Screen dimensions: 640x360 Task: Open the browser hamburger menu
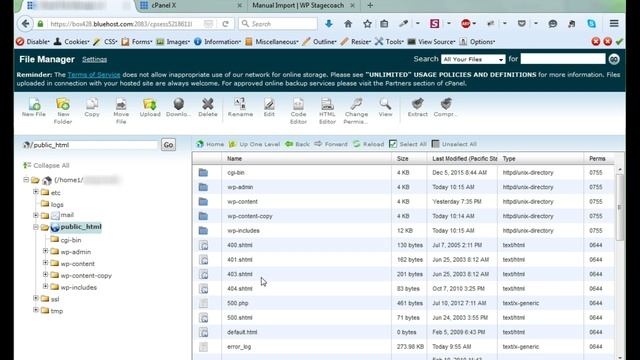pyautogui.click(x=614, y=24)
